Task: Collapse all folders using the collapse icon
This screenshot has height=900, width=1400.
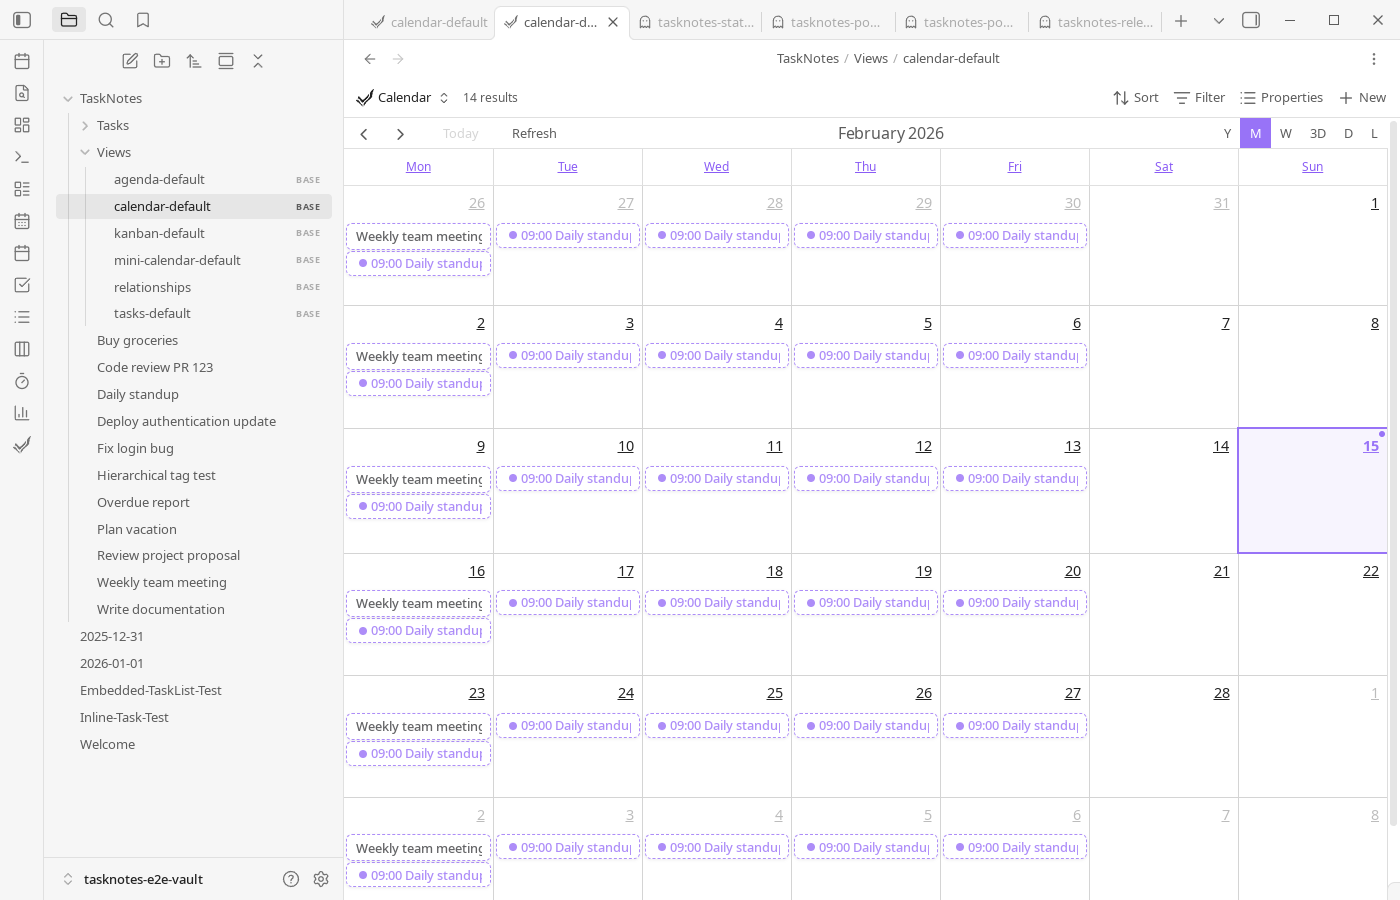Action: [x=258, y=61]
